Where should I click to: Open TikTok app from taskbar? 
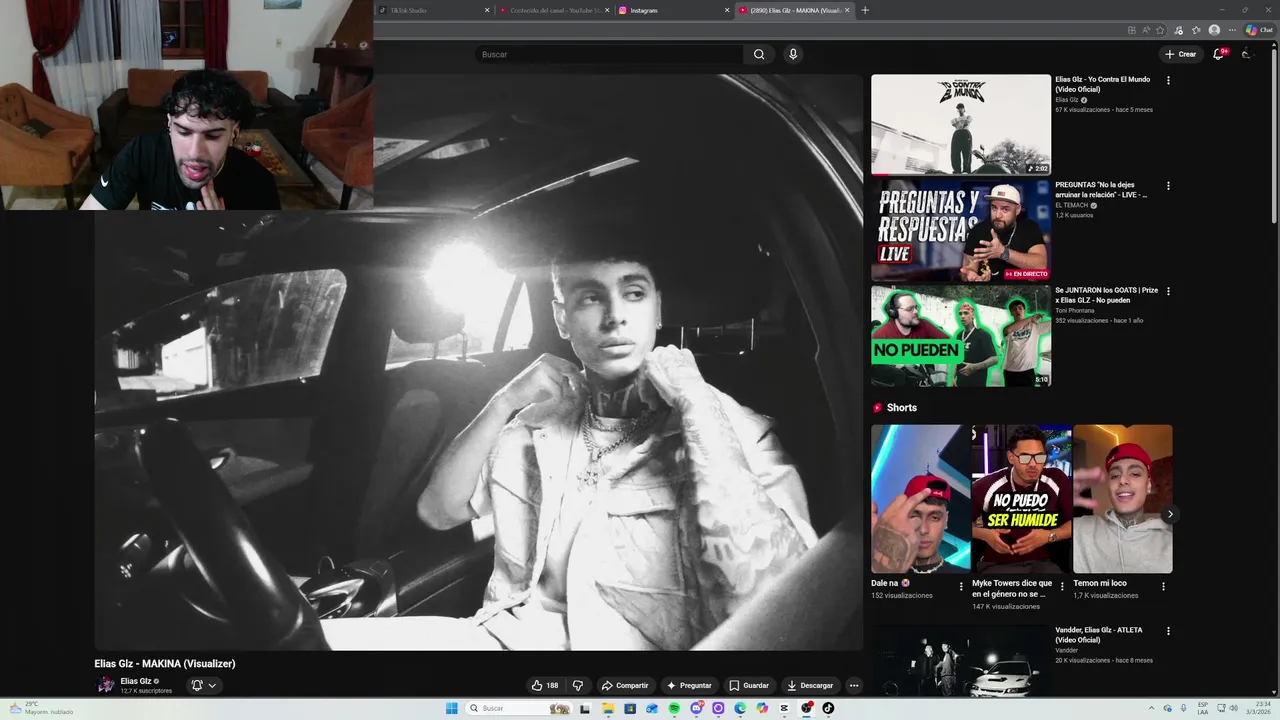pos(828,708)
